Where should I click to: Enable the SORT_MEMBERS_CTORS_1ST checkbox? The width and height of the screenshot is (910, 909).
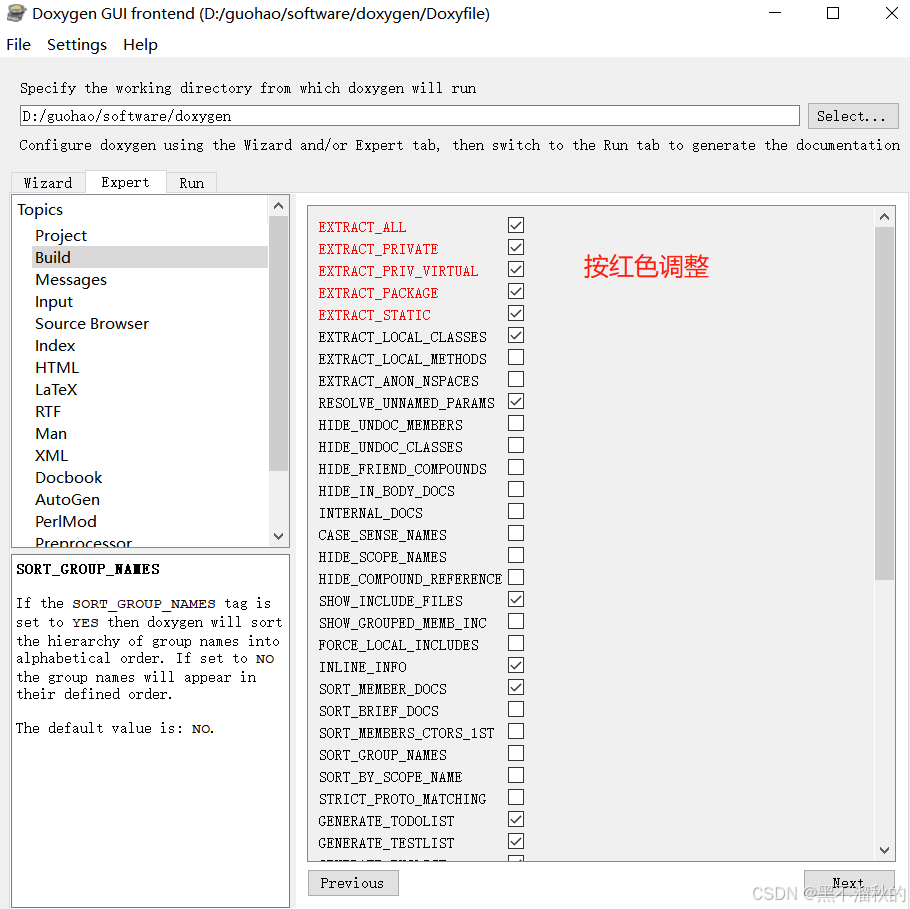coord(516,731)
